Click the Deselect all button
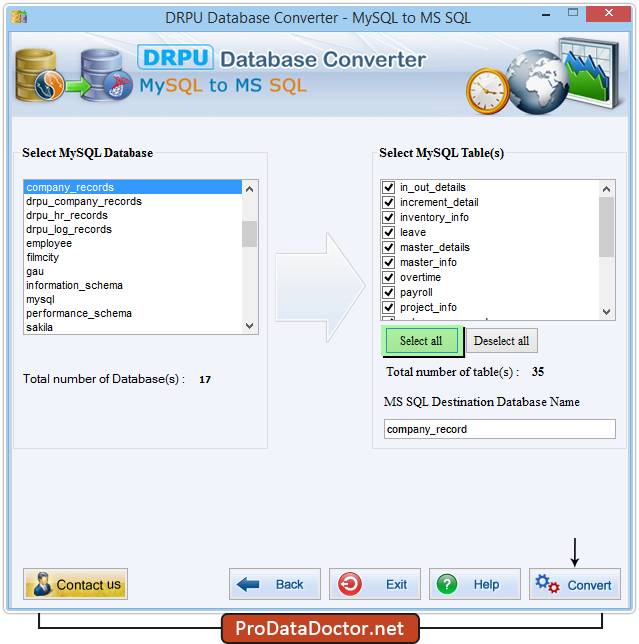 501,340
